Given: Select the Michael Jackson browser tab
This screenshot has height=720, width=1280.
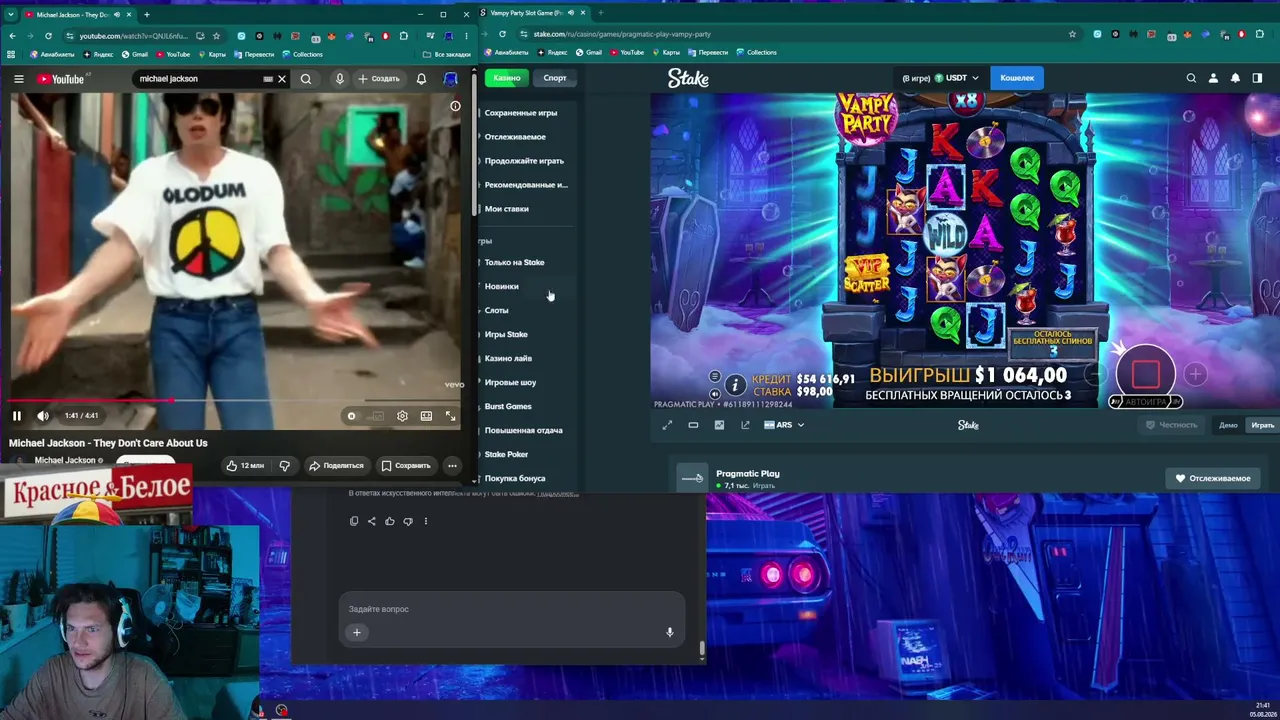Looking at the screenshot, I should pyautogui.click(x=78, y=15).
